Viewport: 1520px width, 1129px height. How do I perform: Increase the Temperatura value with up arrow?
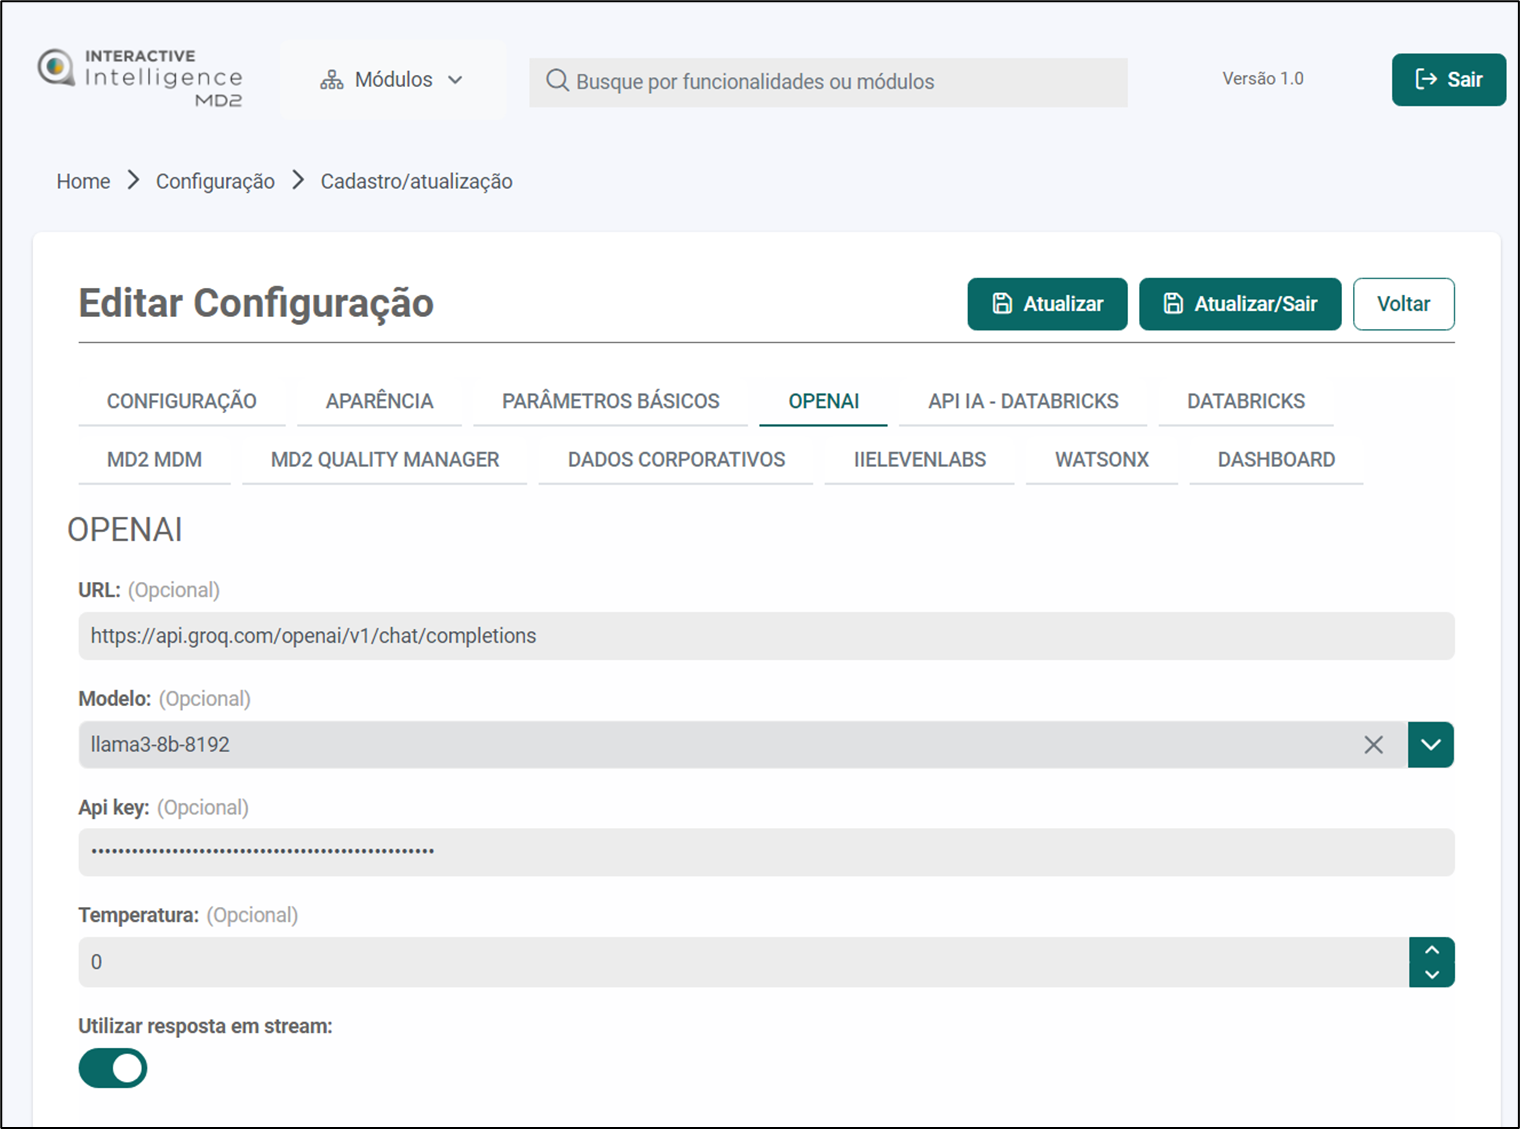1432,950
